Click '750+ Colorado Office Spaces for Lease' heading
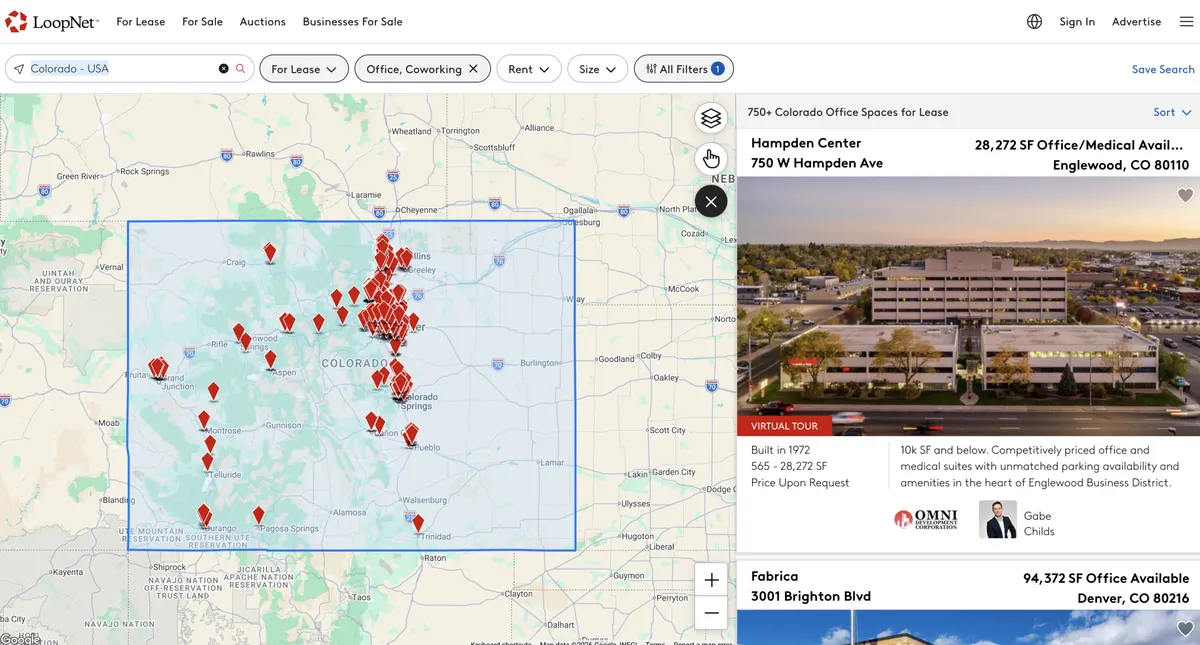The height and width of the screenshot is (645, 1200). click(x=848, y=112)
